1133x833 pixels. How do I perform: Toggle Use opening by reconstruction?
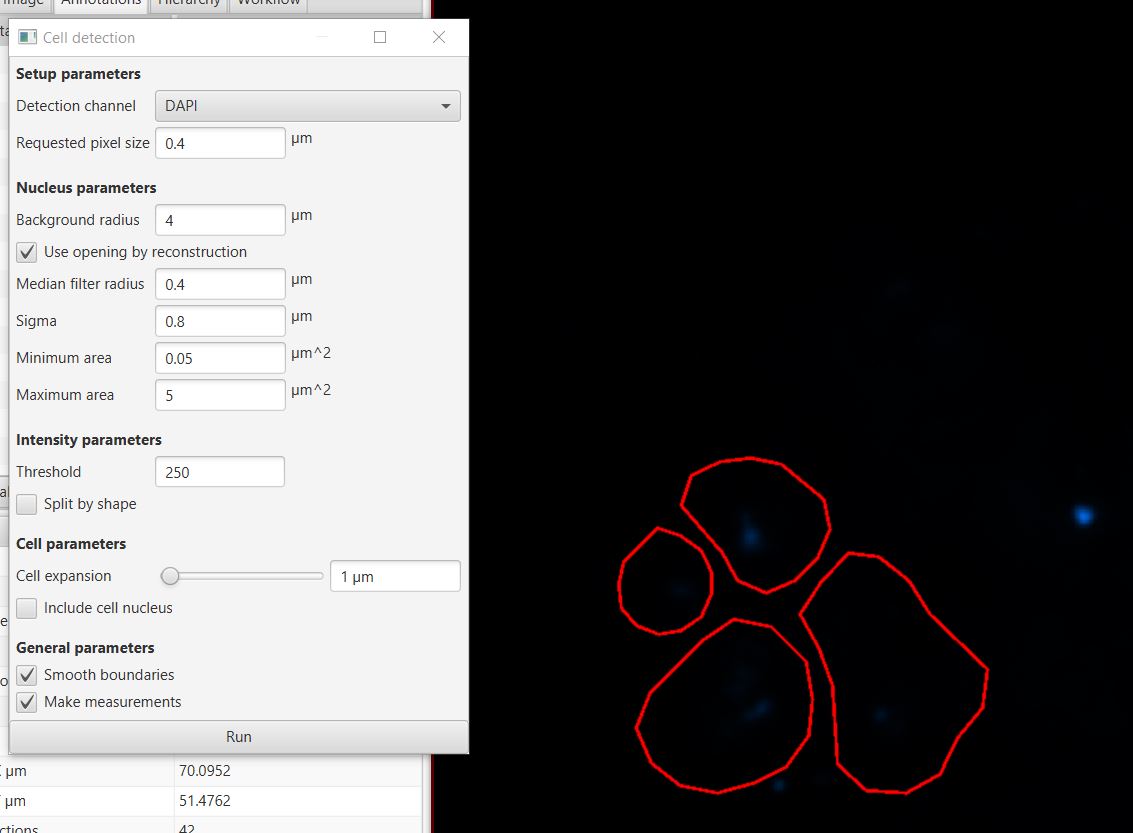[26, 252]
